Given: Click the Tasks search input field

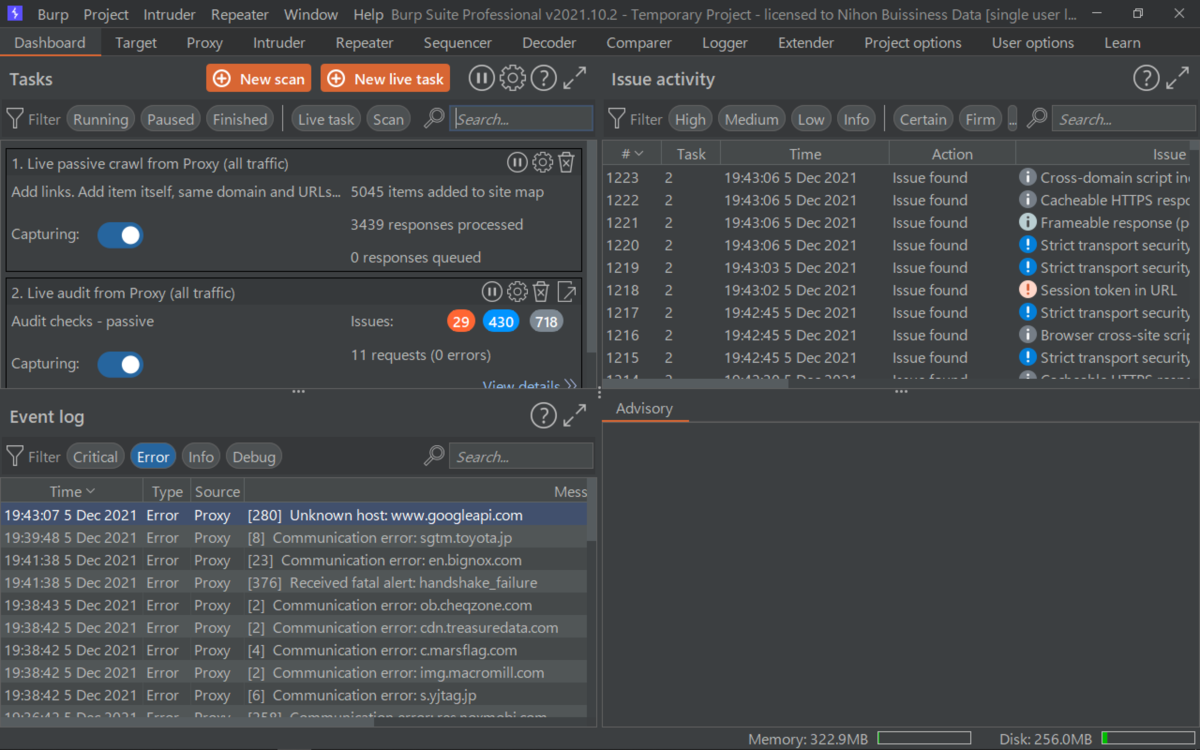Looking at the screenshot, I should [521, 119].
